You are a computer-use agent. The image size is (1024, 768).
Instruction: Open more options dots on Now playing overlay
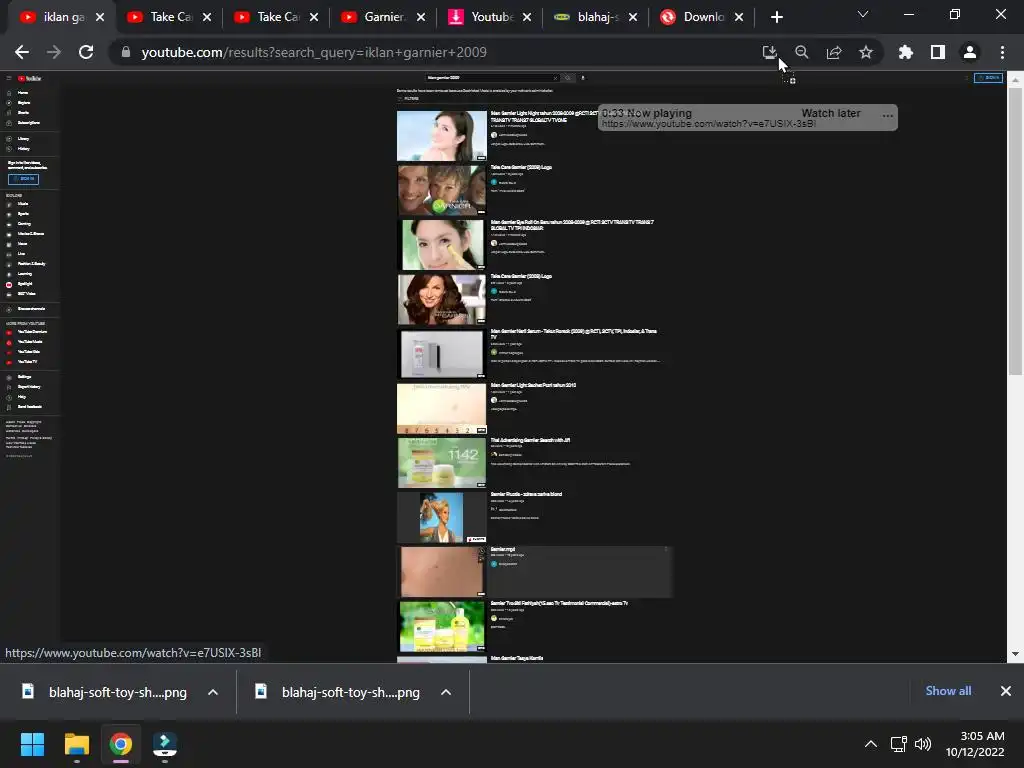pyautogui.click(x=888, y=115)
